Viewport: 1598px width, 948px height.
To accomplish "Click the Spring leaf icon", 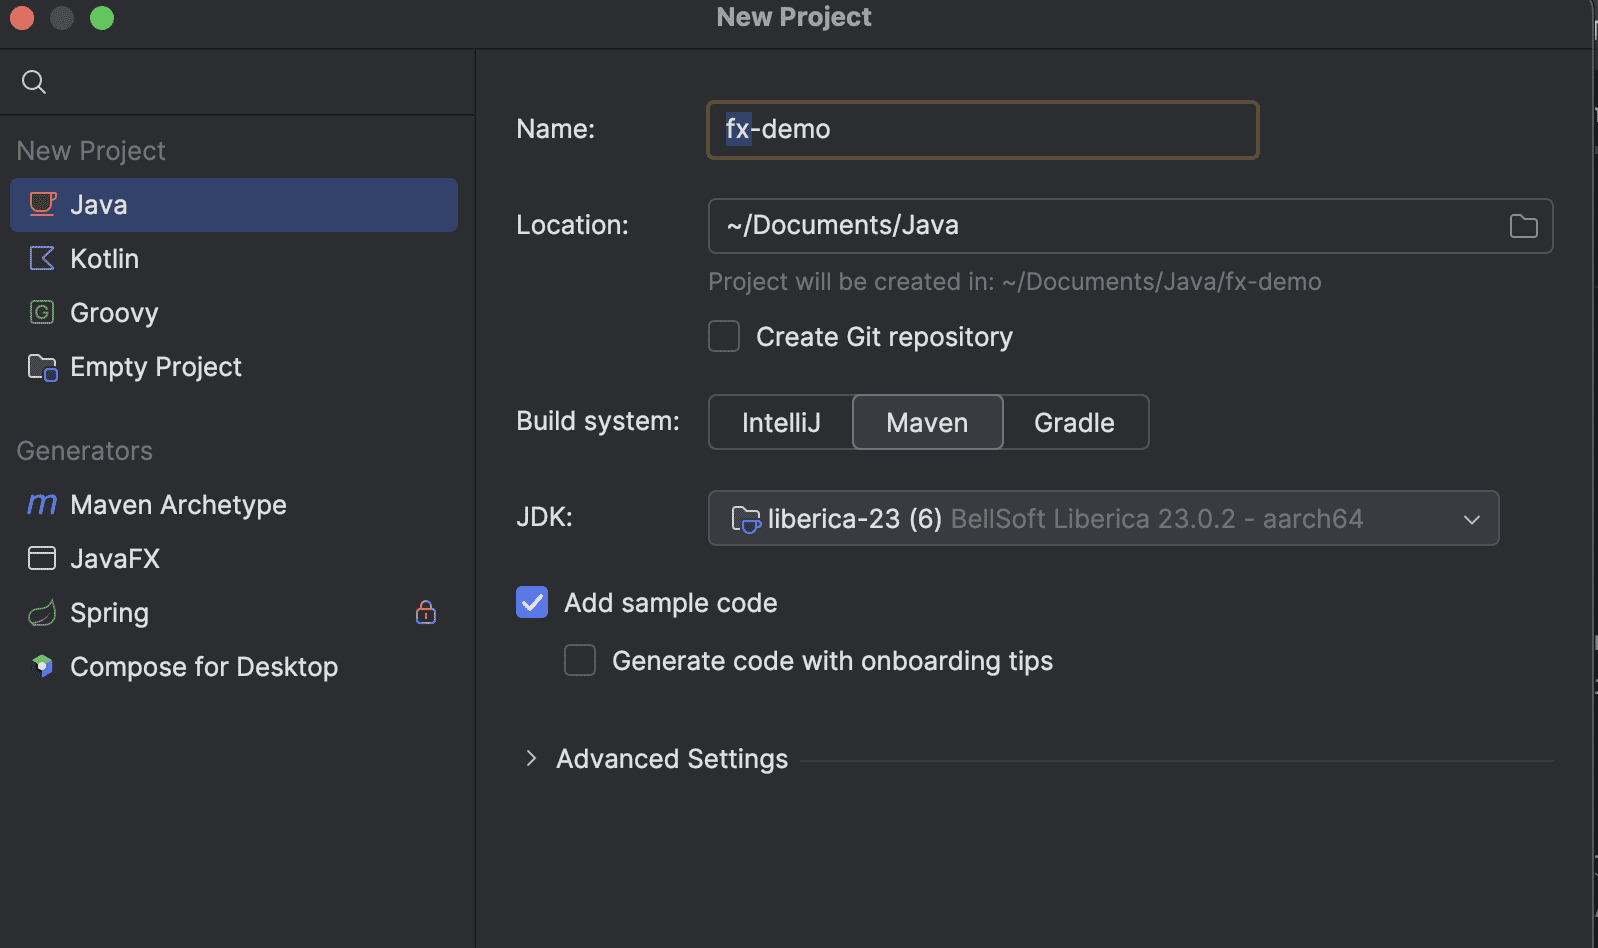I will coord(42,612).
